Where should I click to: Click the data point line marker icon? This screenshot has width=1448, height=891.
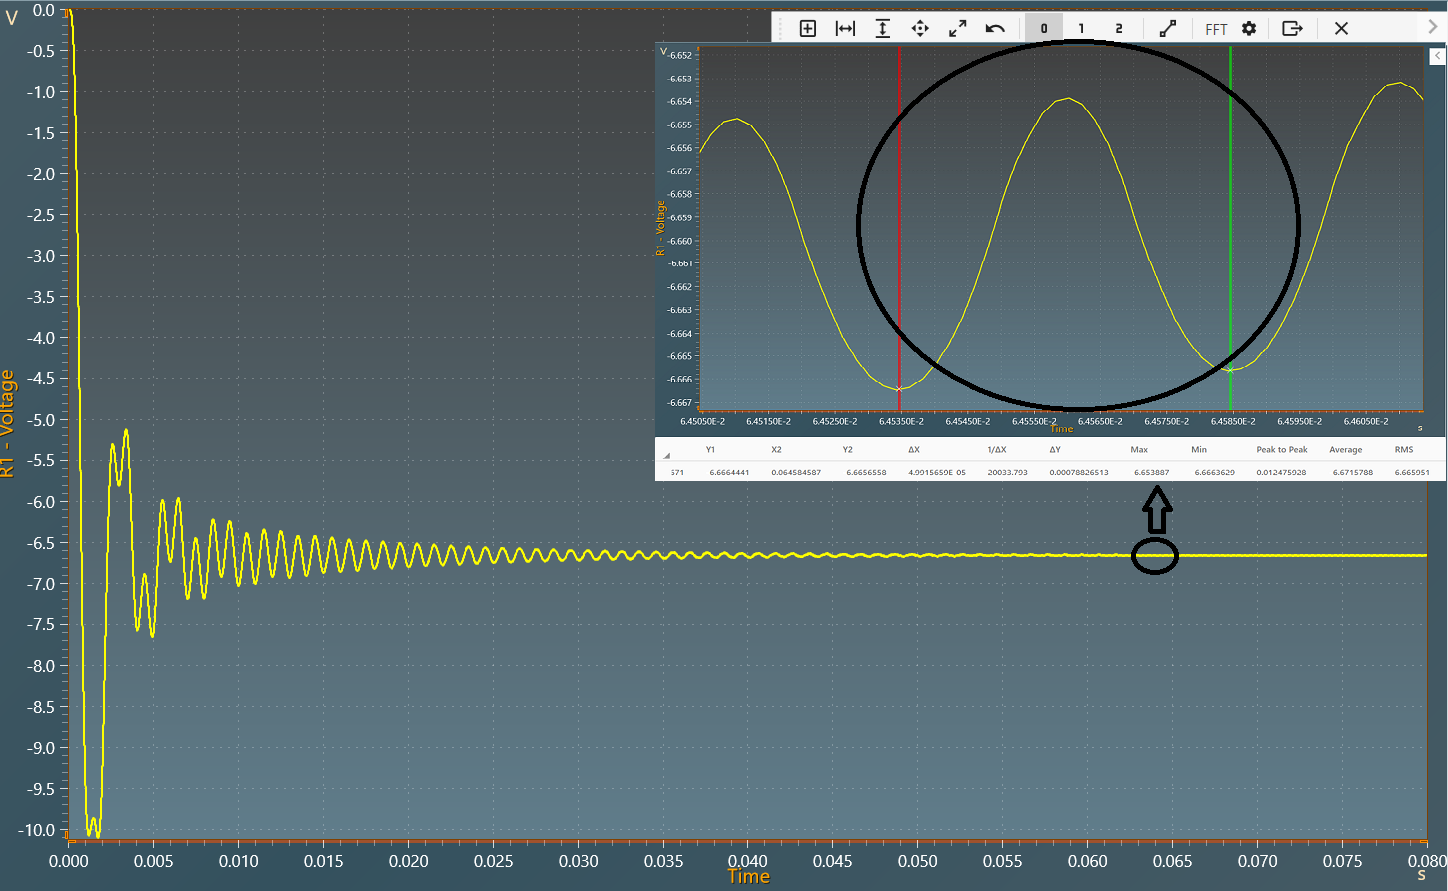click(1167, 28)
